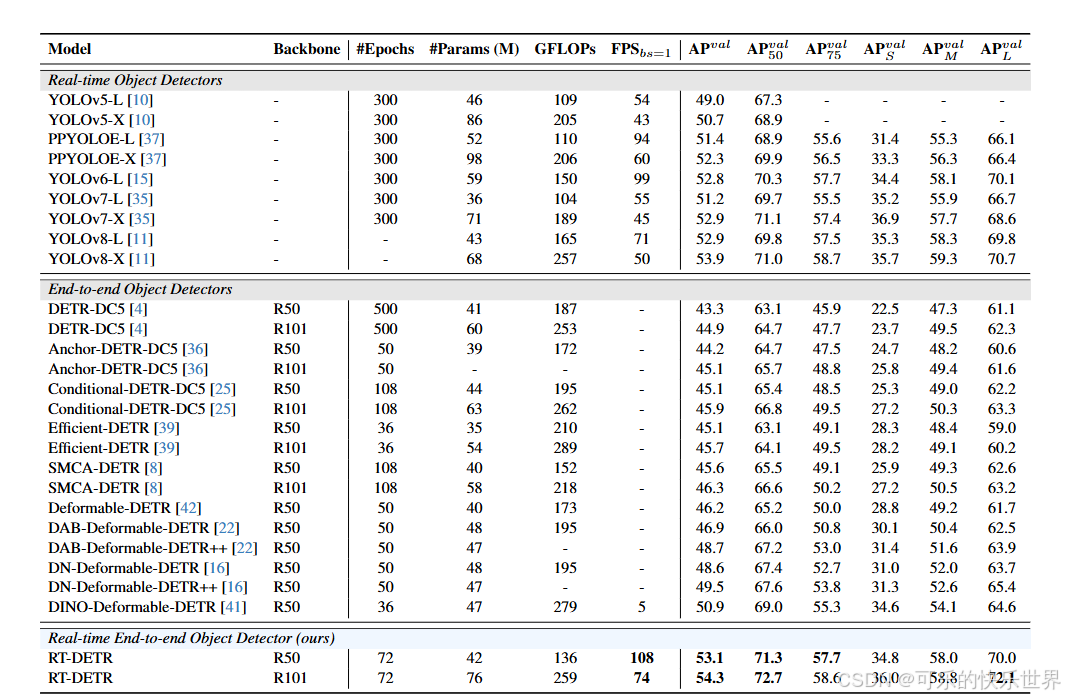The image size is (1065, 697).
Task: Click FPS value 5 for DINO-Deformable-DETR
Action: coord(642,607)
